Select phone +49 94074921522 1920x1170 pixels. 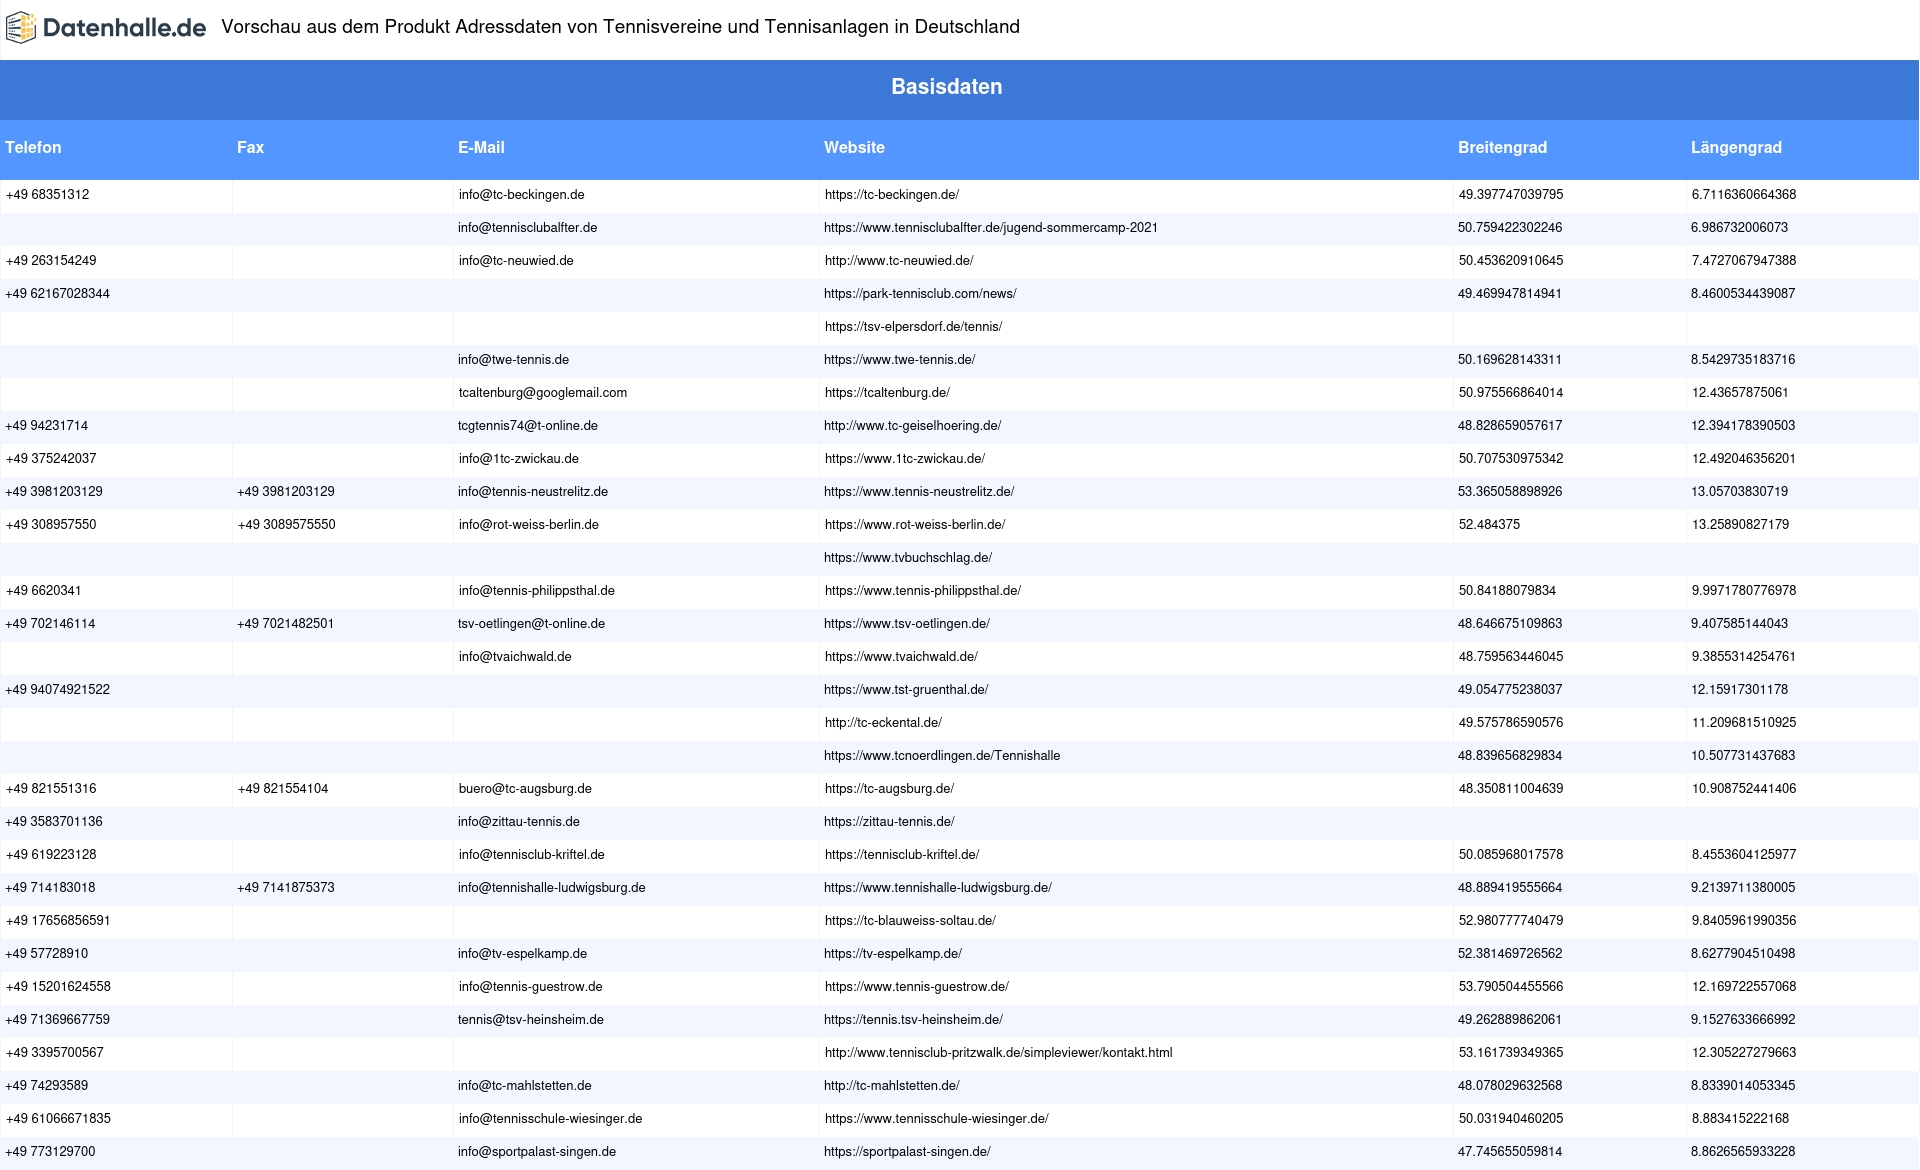(58, 690)
